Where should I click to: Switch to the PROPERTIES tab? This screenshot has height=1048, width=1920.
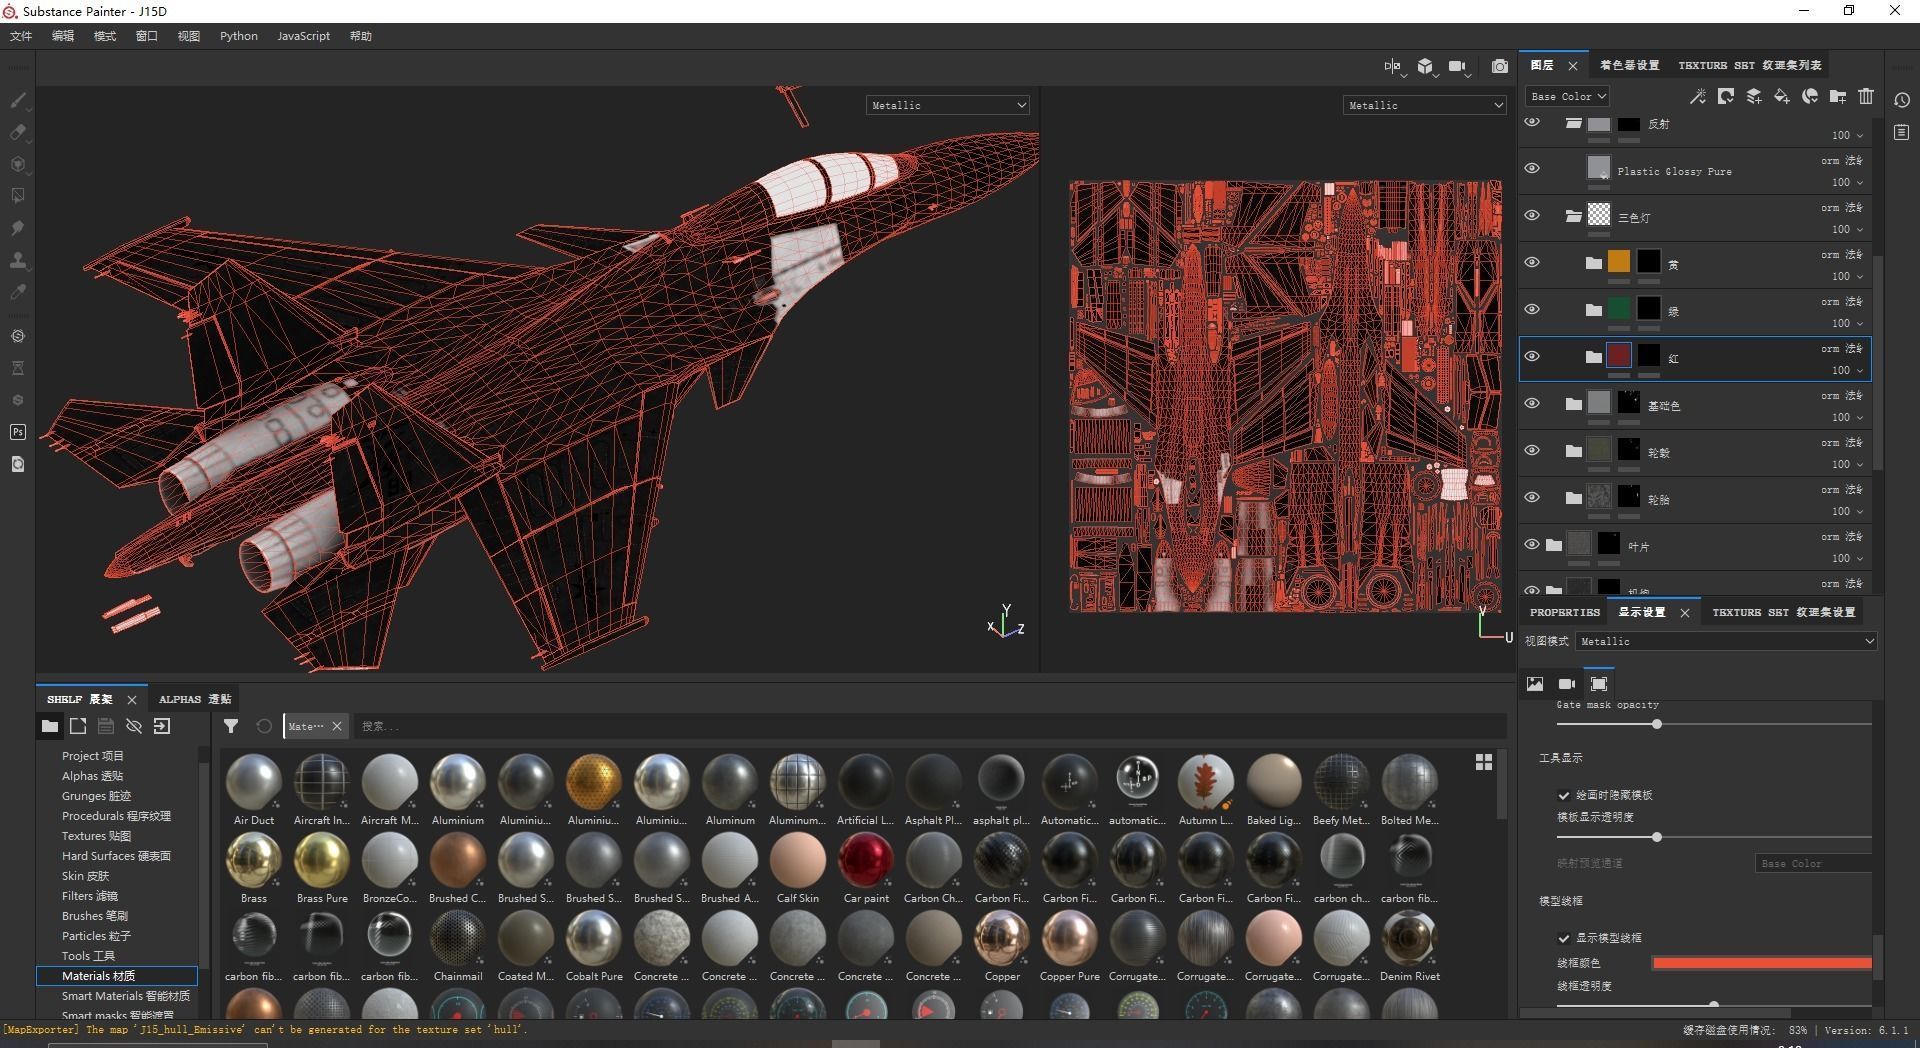pos(1565,612)
